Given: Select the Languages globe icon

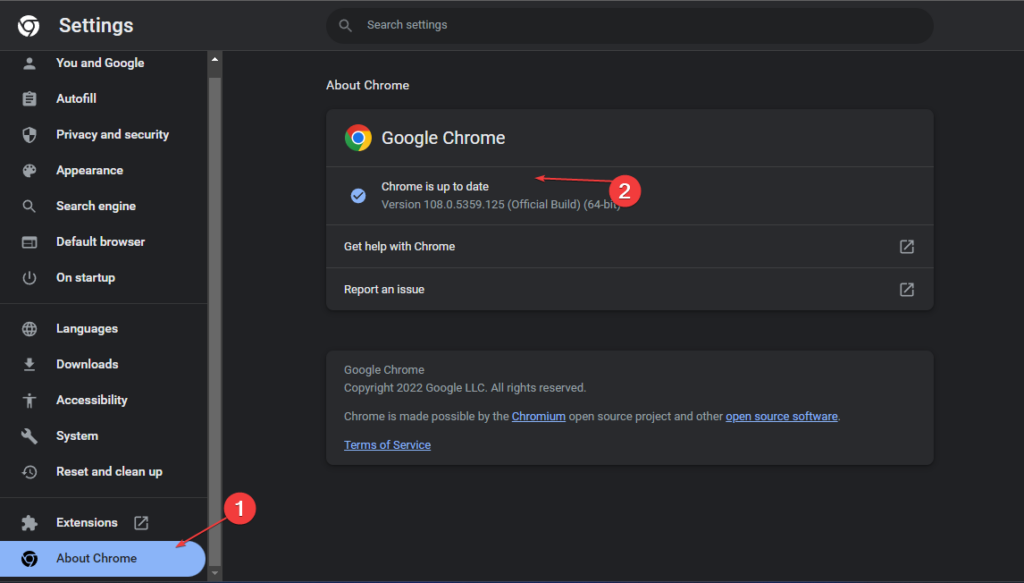Looking at the screenshot, I should (x=29, y=329).
